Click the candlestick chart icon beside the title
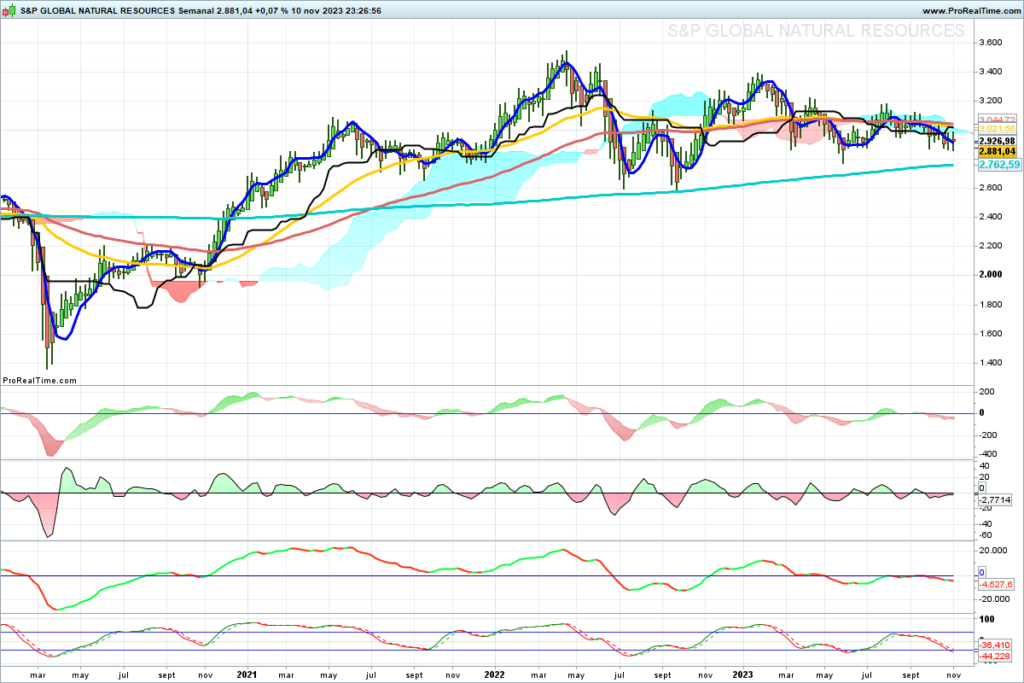The height and width of the screenshot is (683, 1024). pos(10,10)
